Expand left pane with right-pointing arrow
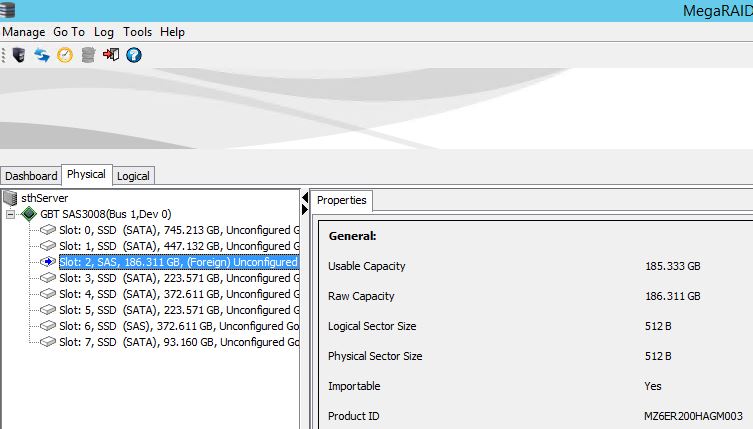The width and height of the screenshot is (753, 429). [305, 209]
